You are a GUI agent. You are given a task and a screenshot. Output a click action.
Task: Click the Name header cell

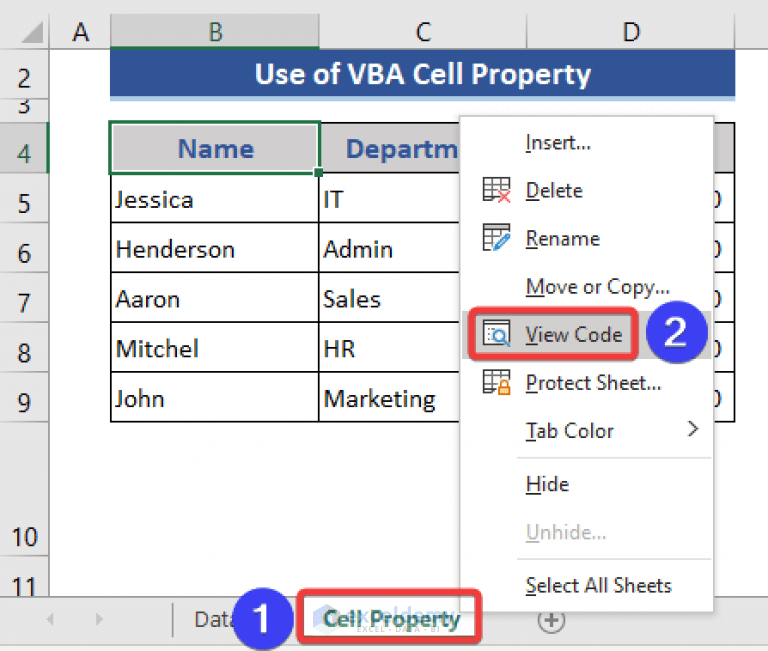pyautogui.click(x=215, y=148)
